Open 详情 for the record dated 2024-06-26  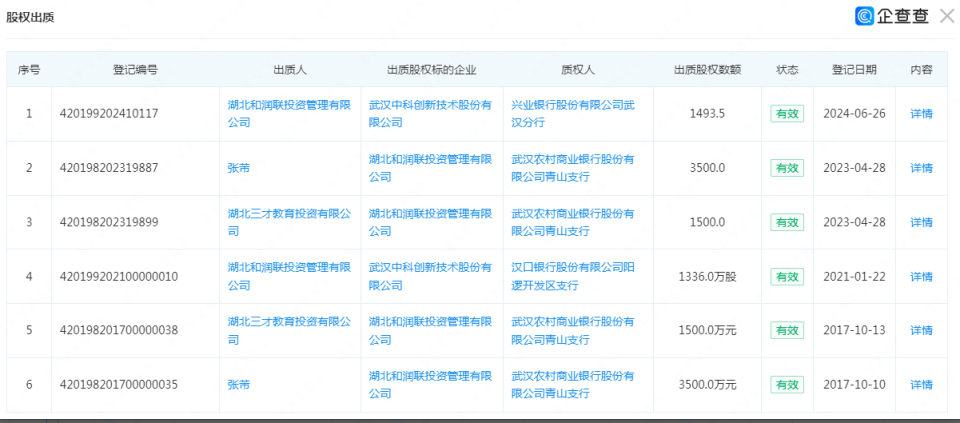point(921,114)
